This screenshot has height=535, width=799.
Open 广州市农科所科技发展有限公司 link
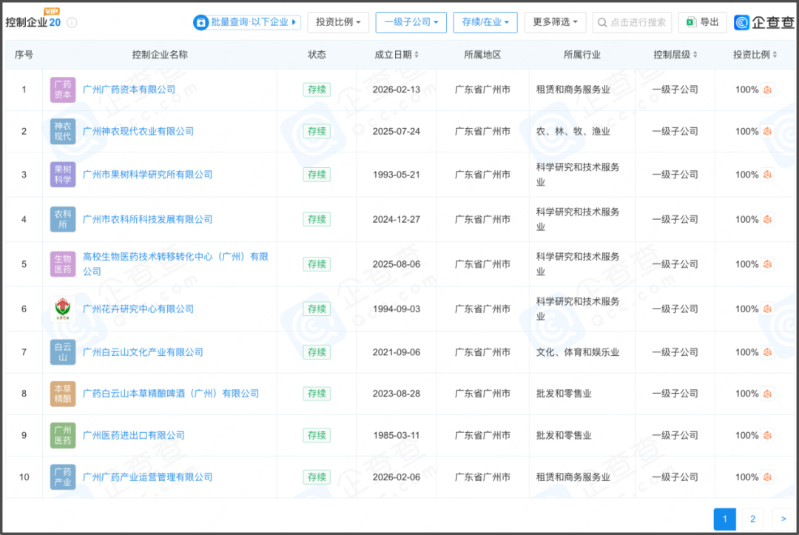click(147, 220)
